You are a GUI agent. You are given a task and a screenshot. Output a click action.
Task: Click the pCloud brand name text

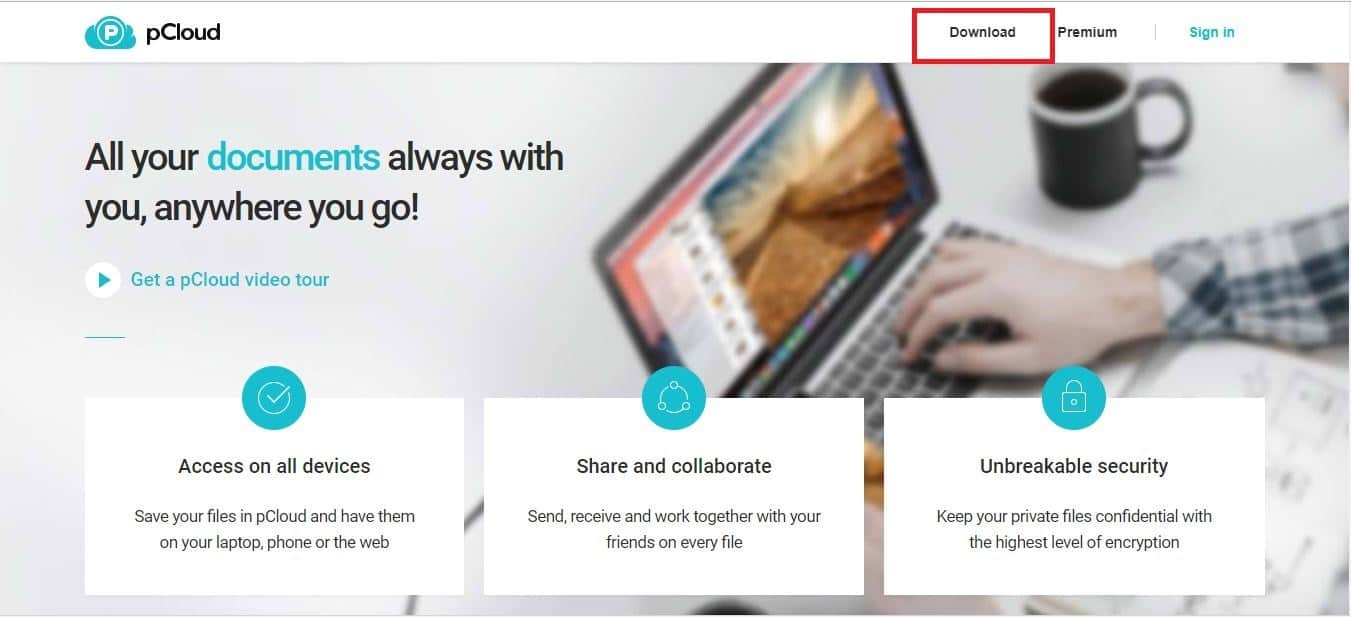click(183, 32)
